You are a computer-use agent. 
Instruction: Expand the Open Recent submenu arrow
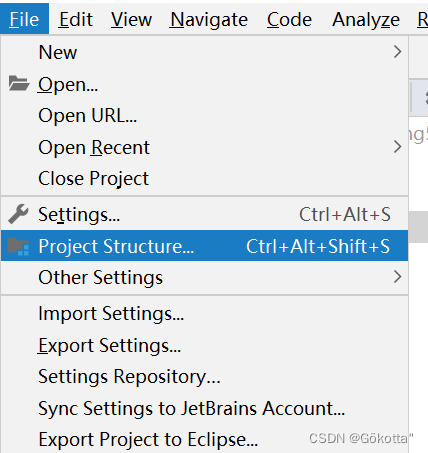[x=397, y=147]
